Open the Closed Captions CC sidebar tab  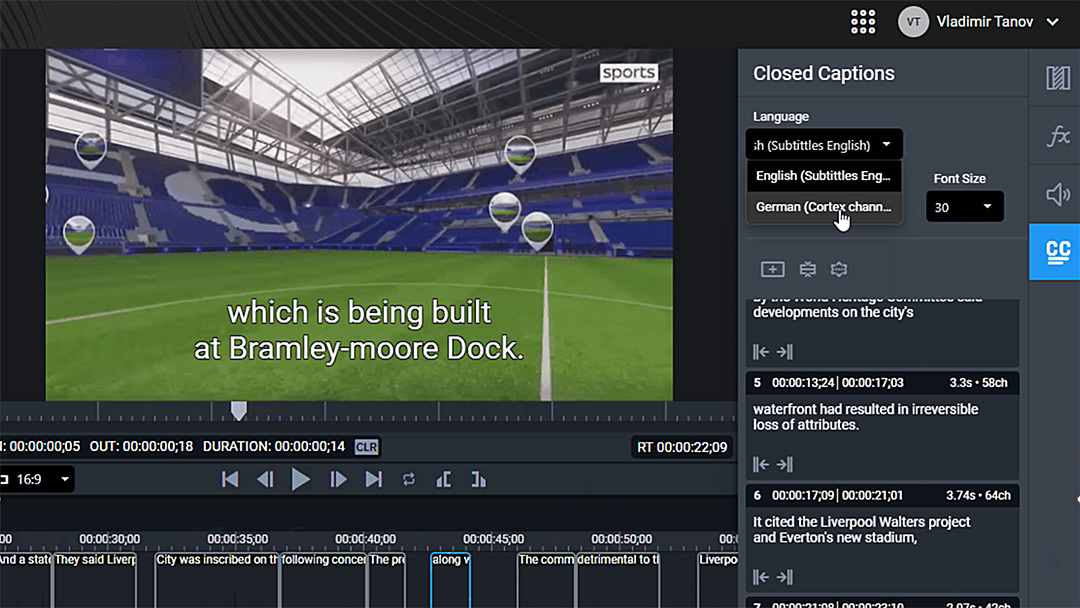1057,251
